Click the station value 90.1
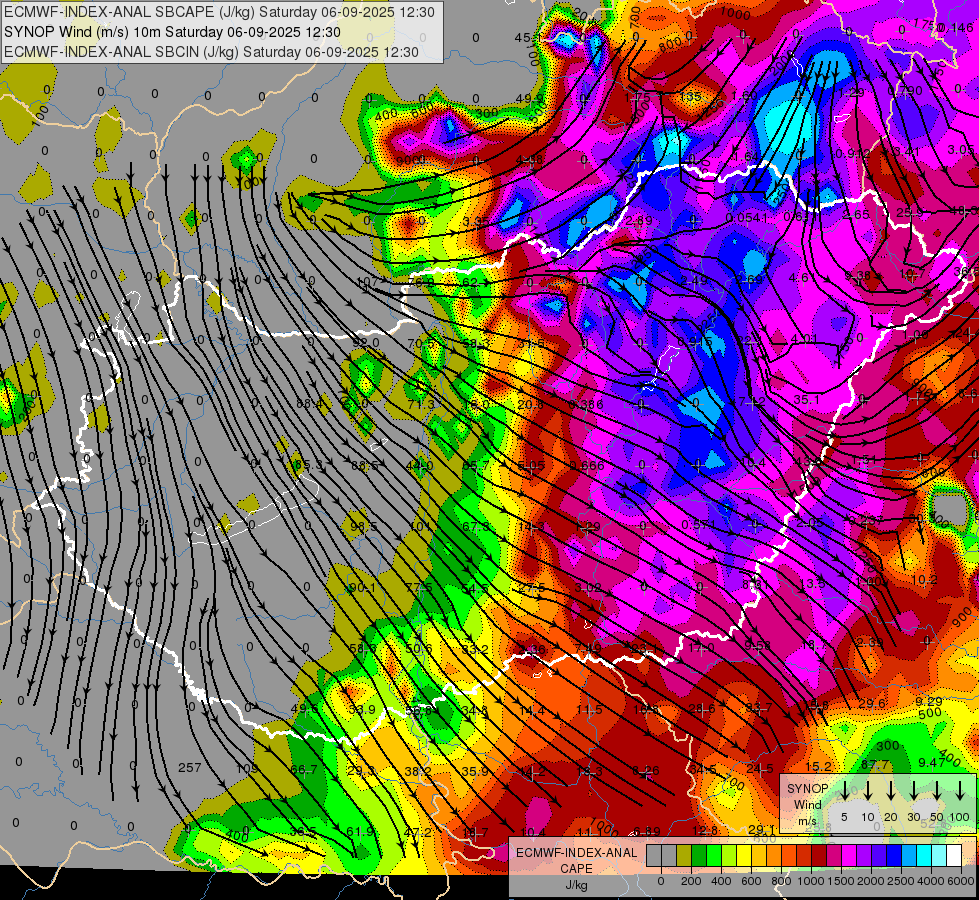This screenshot has height=900, width=979. point(362,588)
